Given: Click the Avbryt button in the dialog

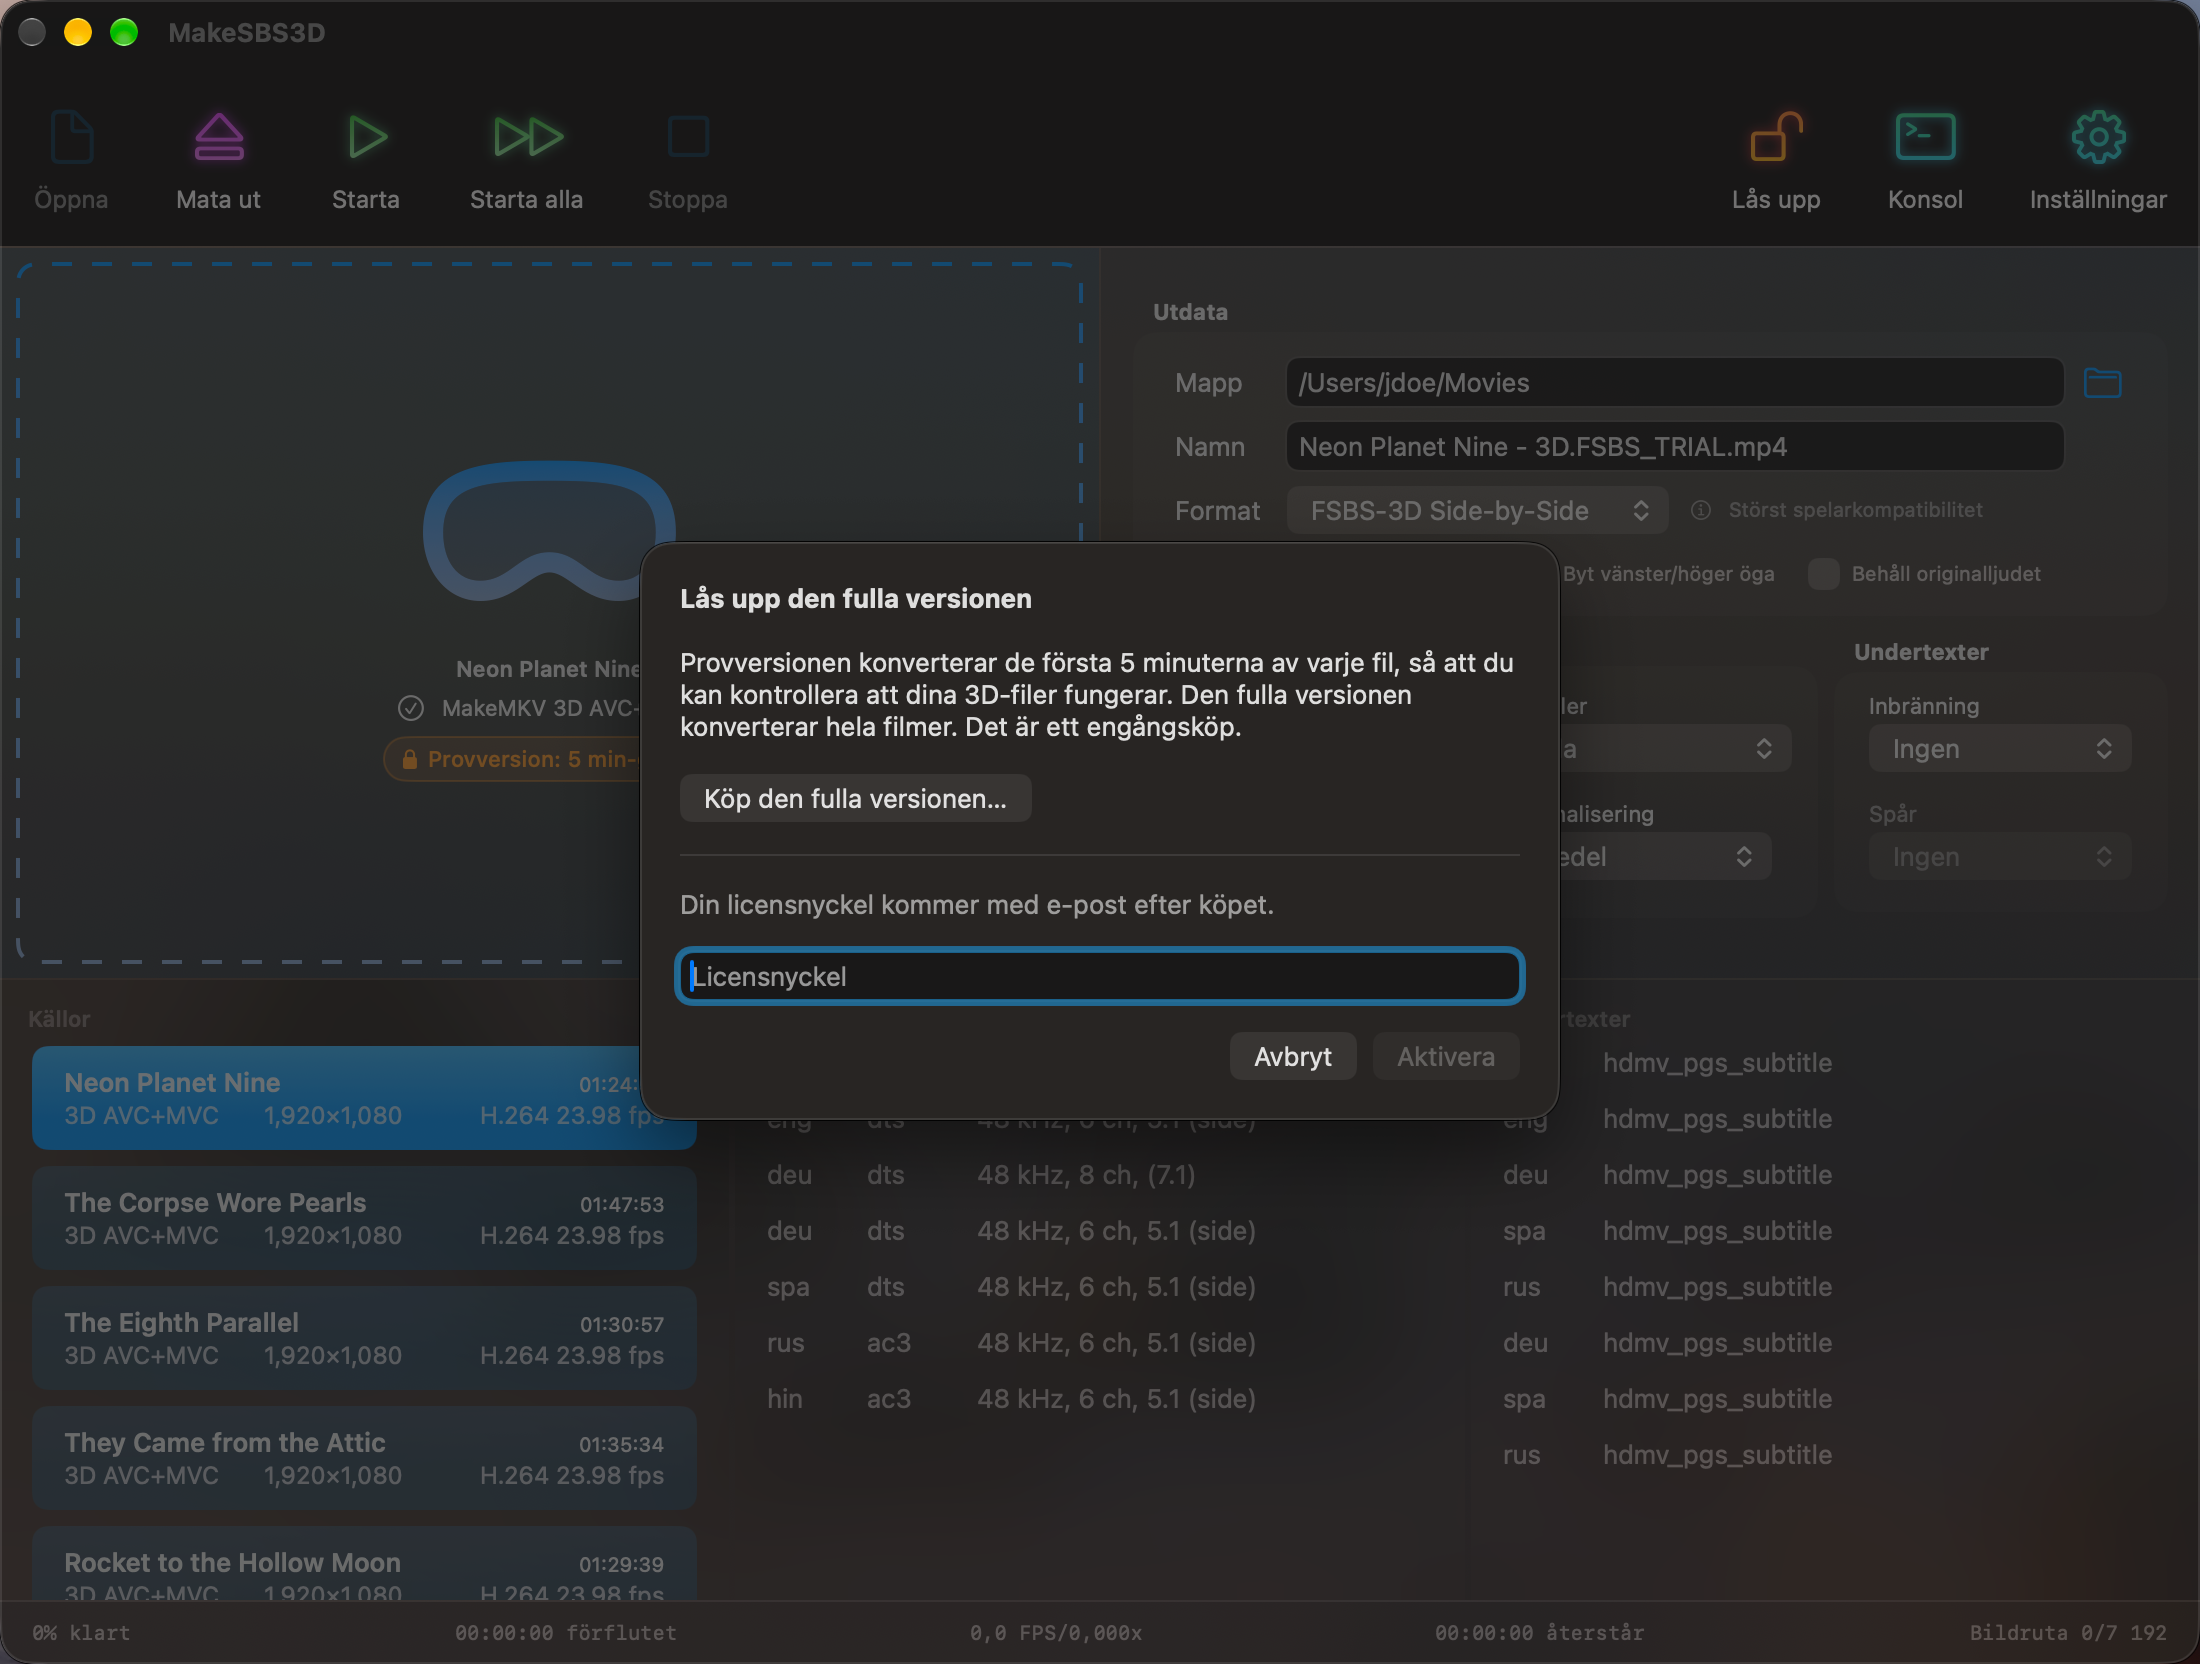Looking at the screenshot, I should click(1292, 1057).
